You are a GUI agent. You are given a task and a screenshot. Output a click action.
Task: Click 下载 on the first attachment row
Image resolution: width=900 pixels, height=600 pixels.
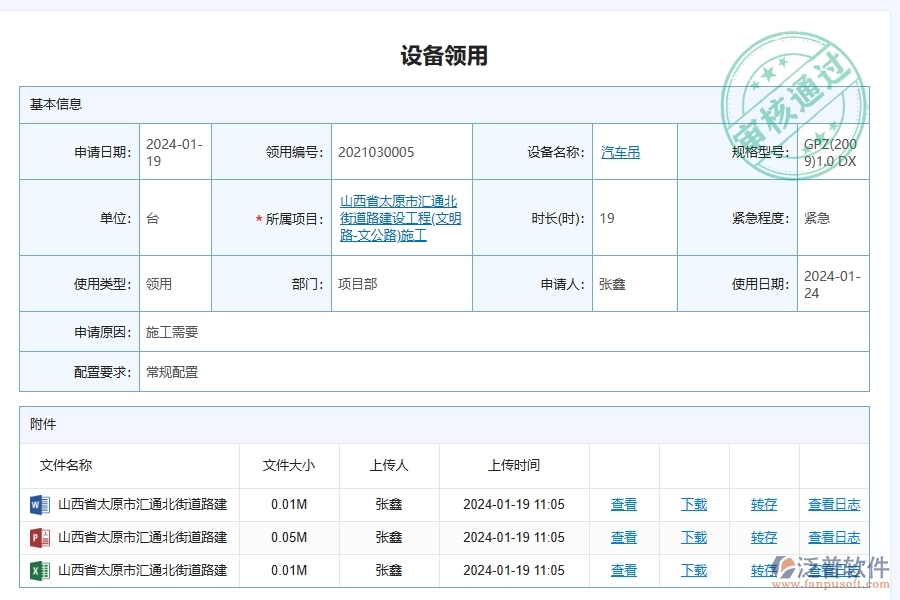tap(693, 505)
